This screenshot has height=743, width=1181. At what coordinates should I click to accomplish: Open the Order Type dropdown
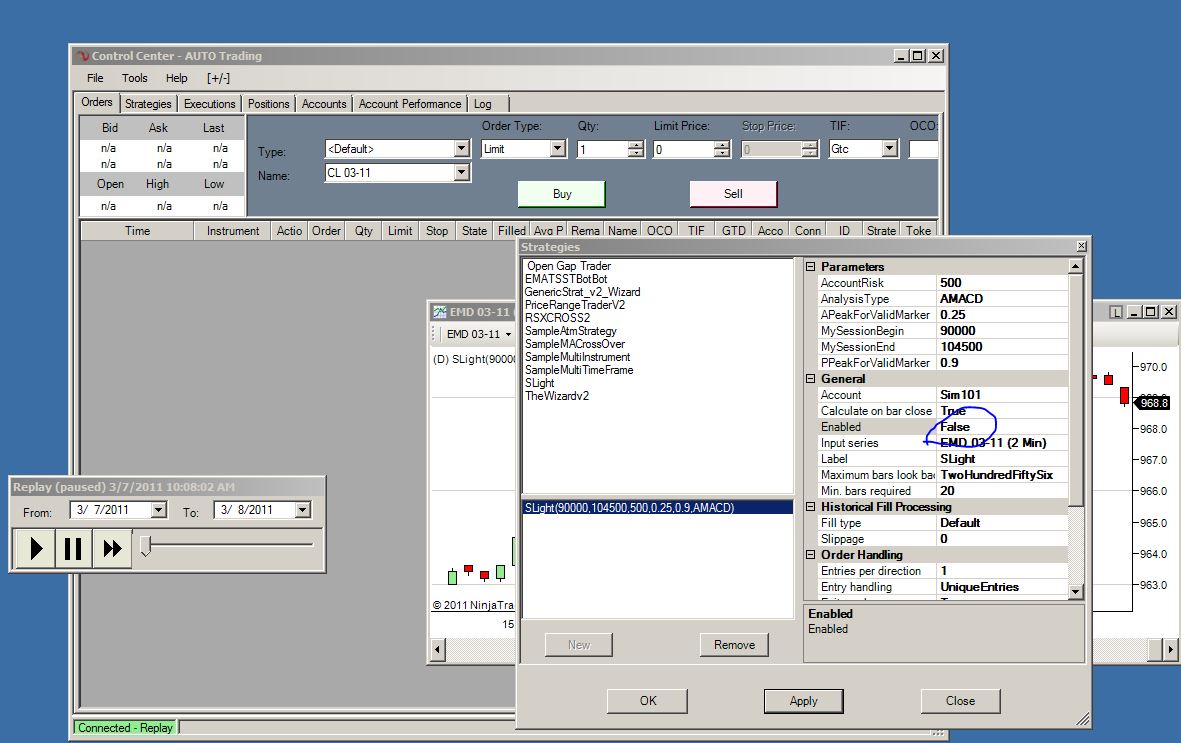point(557,149)
